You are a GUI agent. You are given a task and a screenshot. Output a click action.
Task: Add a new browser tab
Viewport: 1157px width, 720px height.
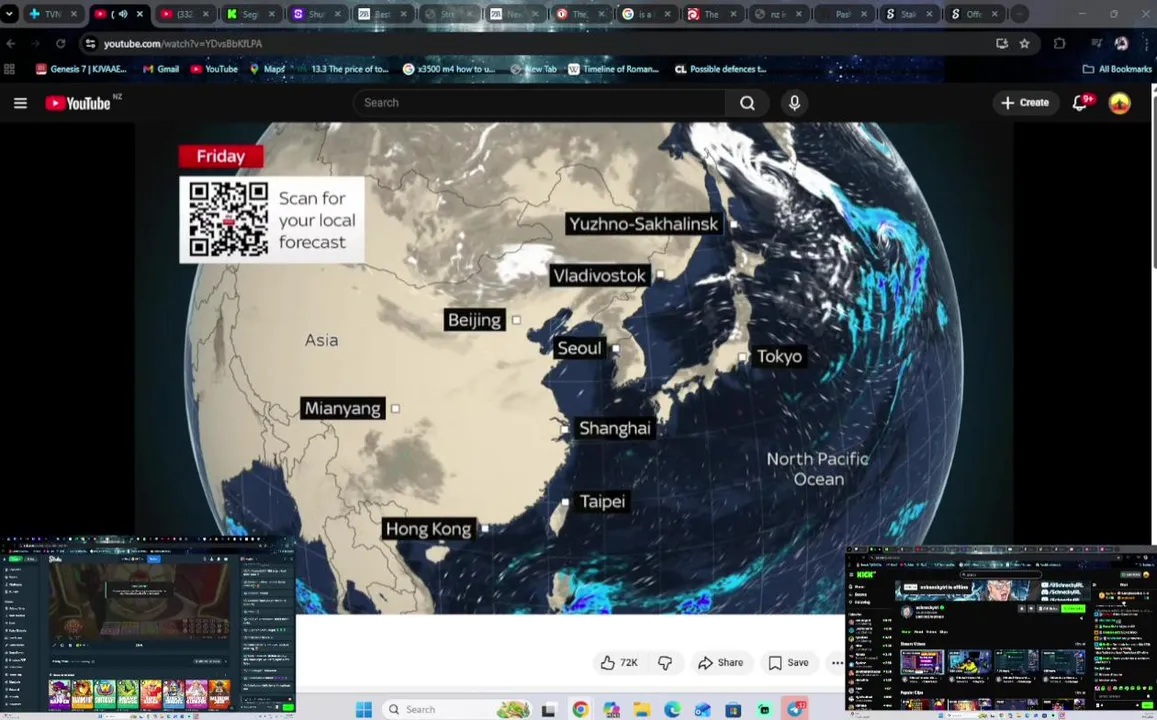[1019, 14]
